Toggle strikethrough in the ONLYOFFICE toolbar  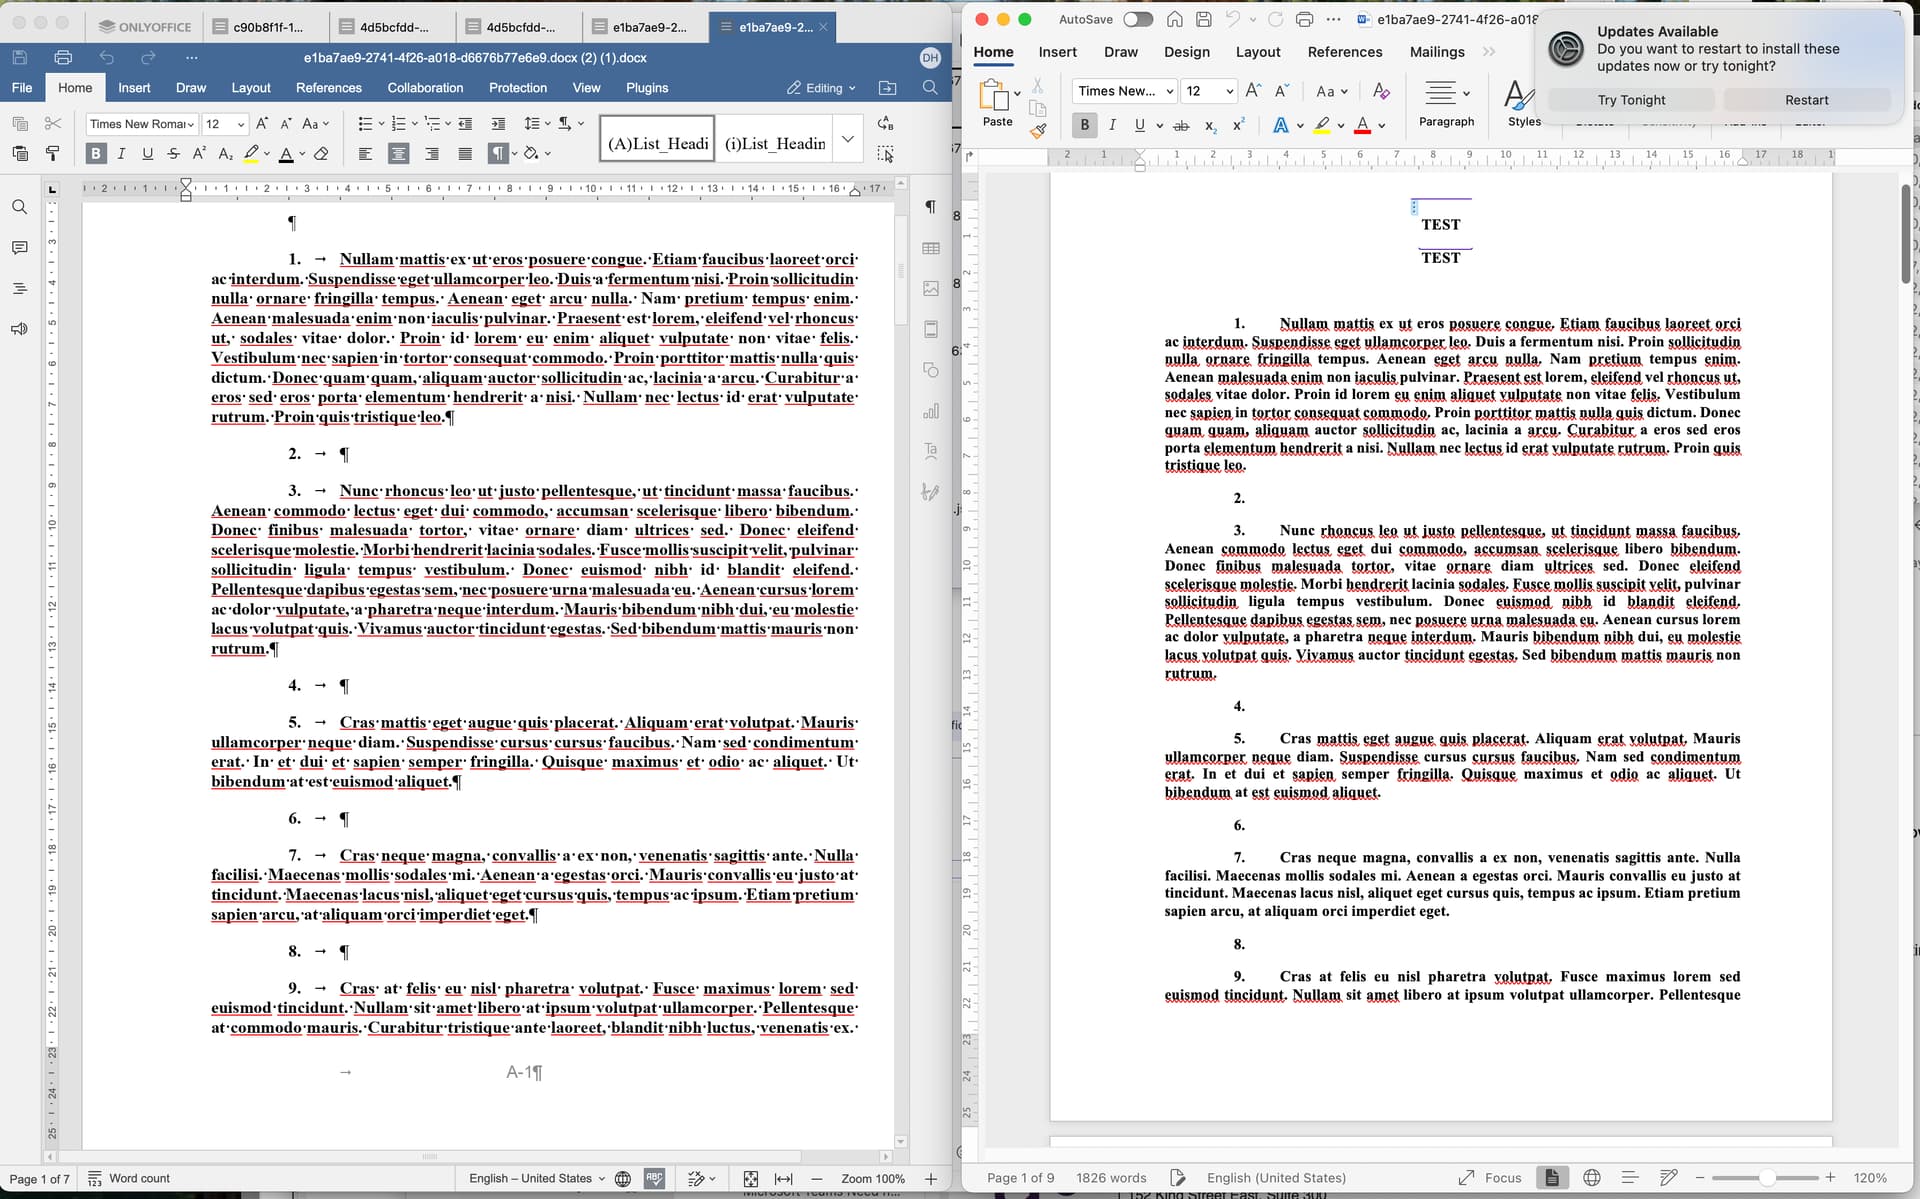click(x=173, y=154)
